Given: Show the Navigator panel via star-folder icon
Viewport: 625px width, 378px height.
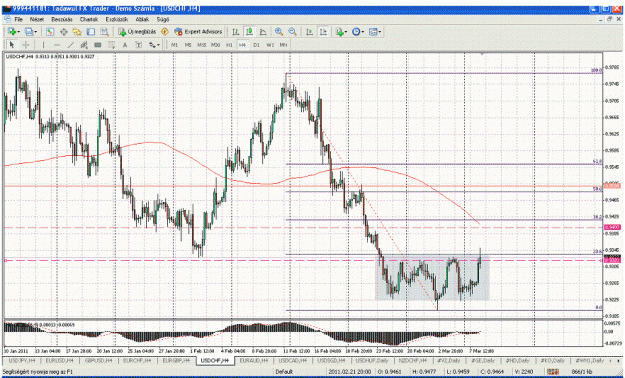Looking at the screenshot, I should 77,32.
